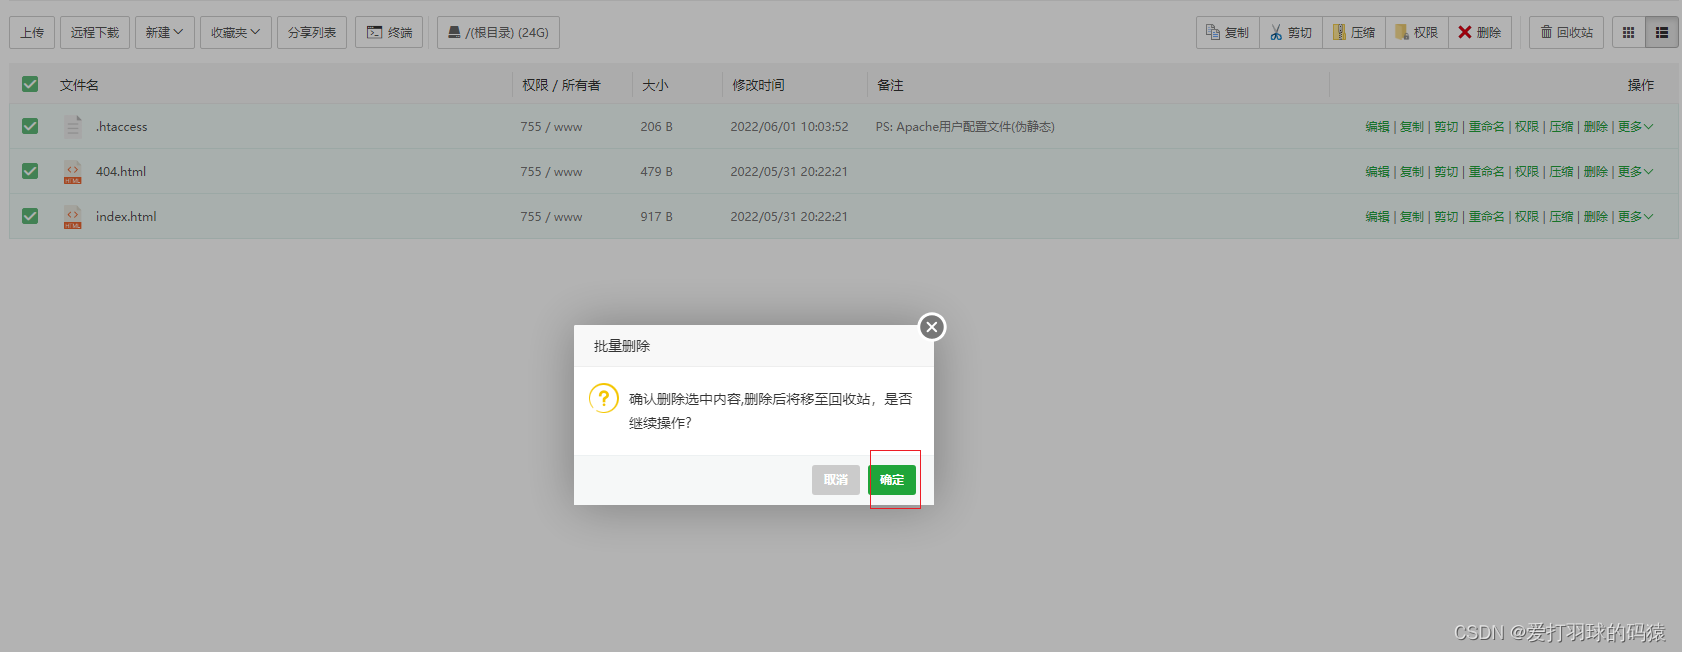Click the index.html file name

(126, 217)
